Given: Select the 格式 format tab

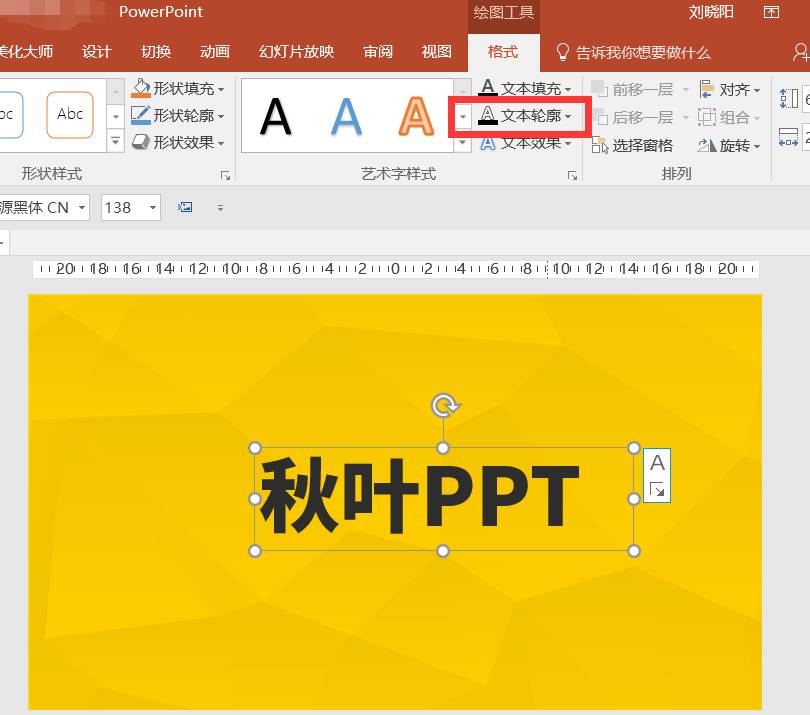Looking at the screenshot, I should click(x=503, y=52).
